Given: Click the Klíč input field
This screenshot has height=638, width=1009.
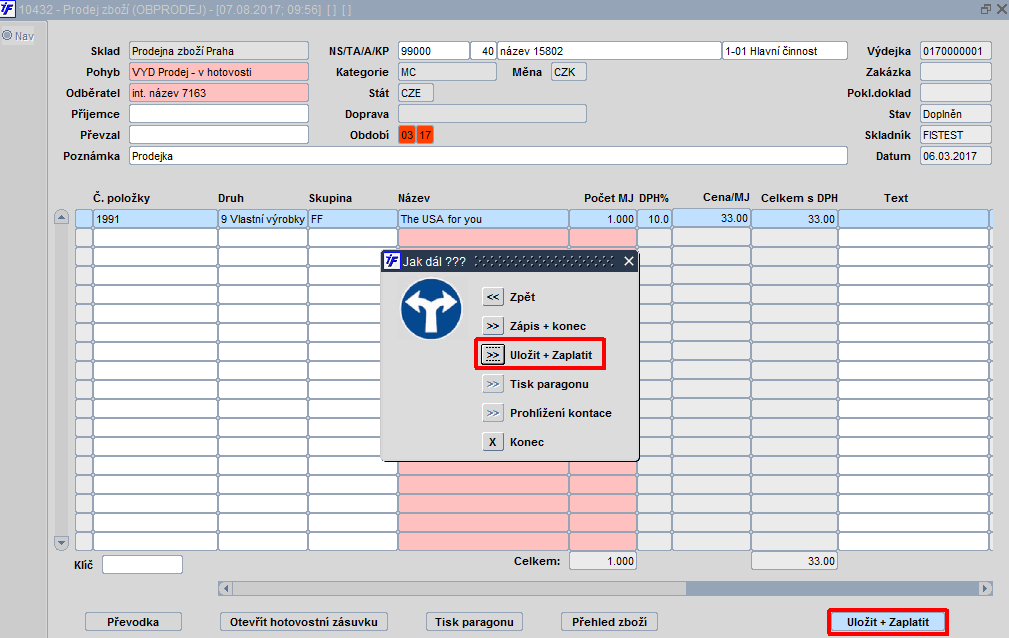Looking at the screenshot, I should click(x=142, y=565).
